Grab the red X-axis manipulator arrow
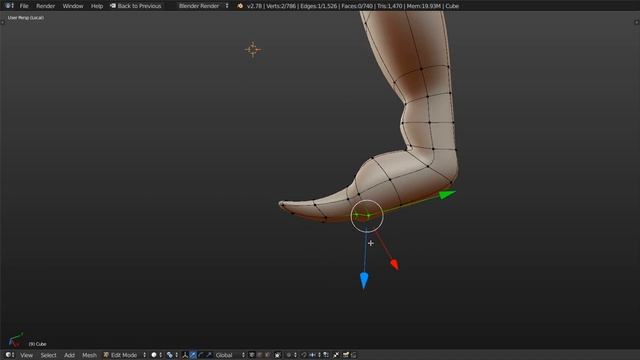The width and height of the screenshot is (640, 360). 394,264
